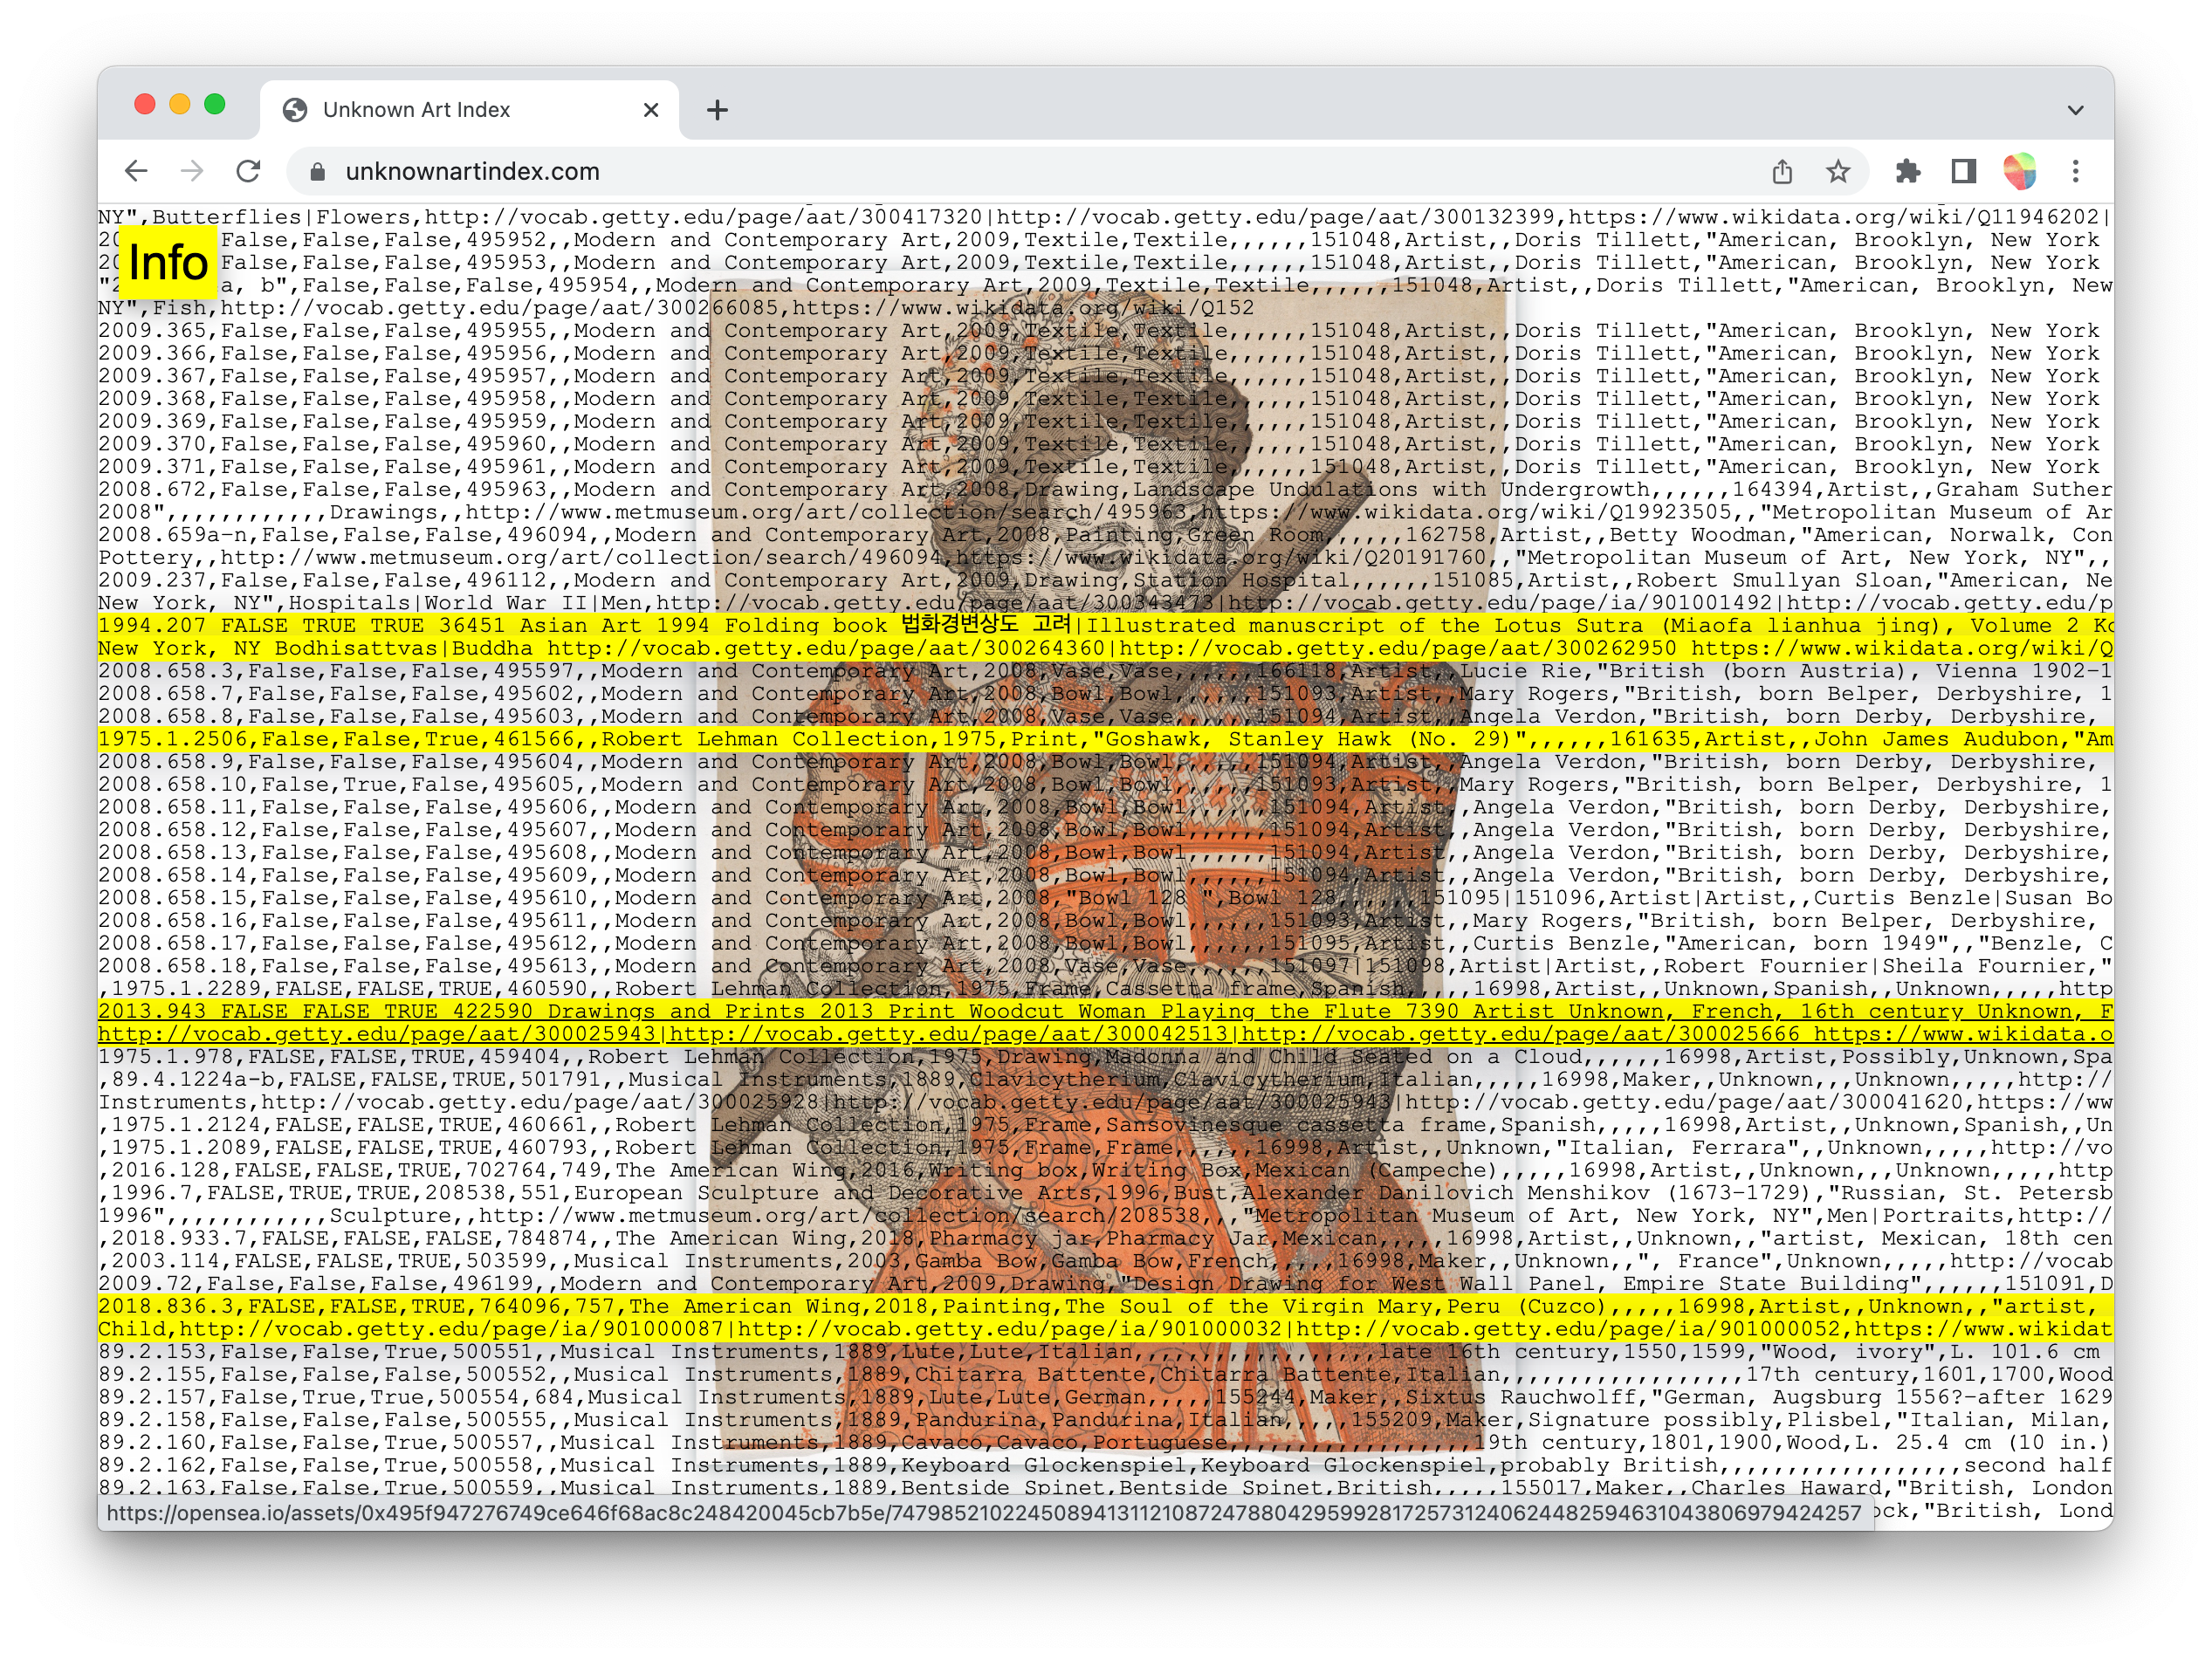
Task: Reload the Unknown Art Index page
Action: click(x=248, y=171)
